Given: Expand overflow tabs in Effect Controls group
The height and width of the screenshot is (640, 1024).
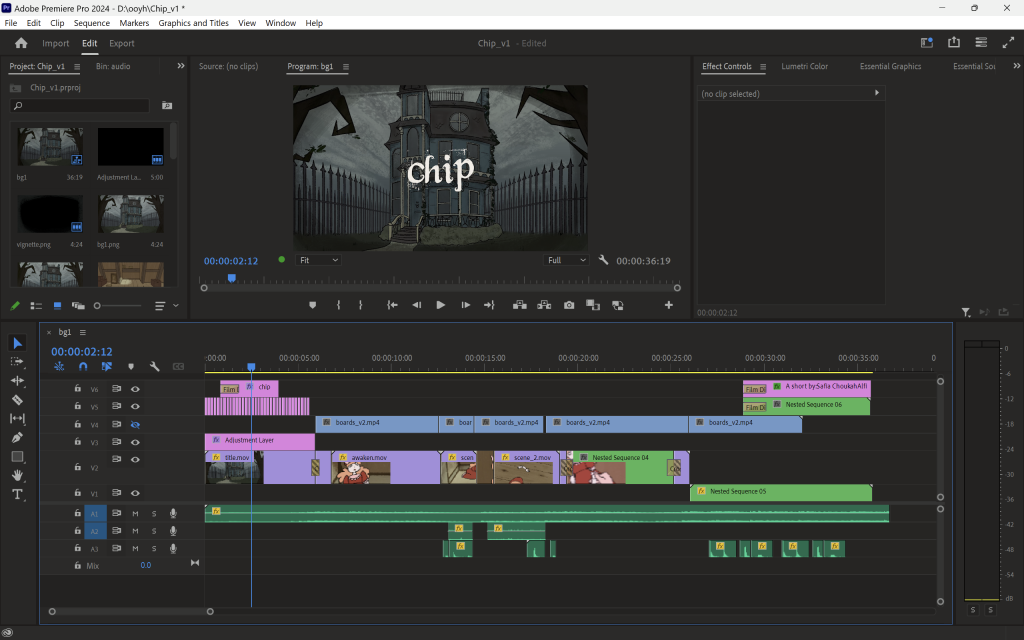Looking at the screenshot, I should (x=1016, y=66).
